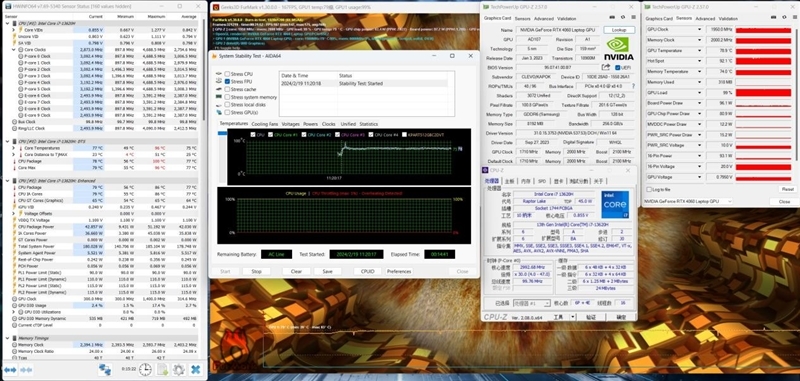
Task: Enable the Stress CPU checkbox
Action: tap(227, 74)
